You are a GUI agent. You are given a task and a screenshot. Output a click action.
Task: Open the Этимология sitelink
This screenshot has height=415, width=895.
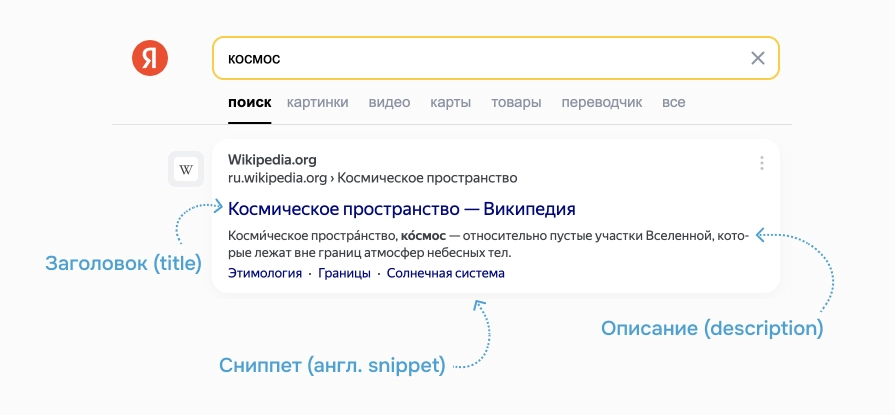pyautogui.click(x=265, y=273)
